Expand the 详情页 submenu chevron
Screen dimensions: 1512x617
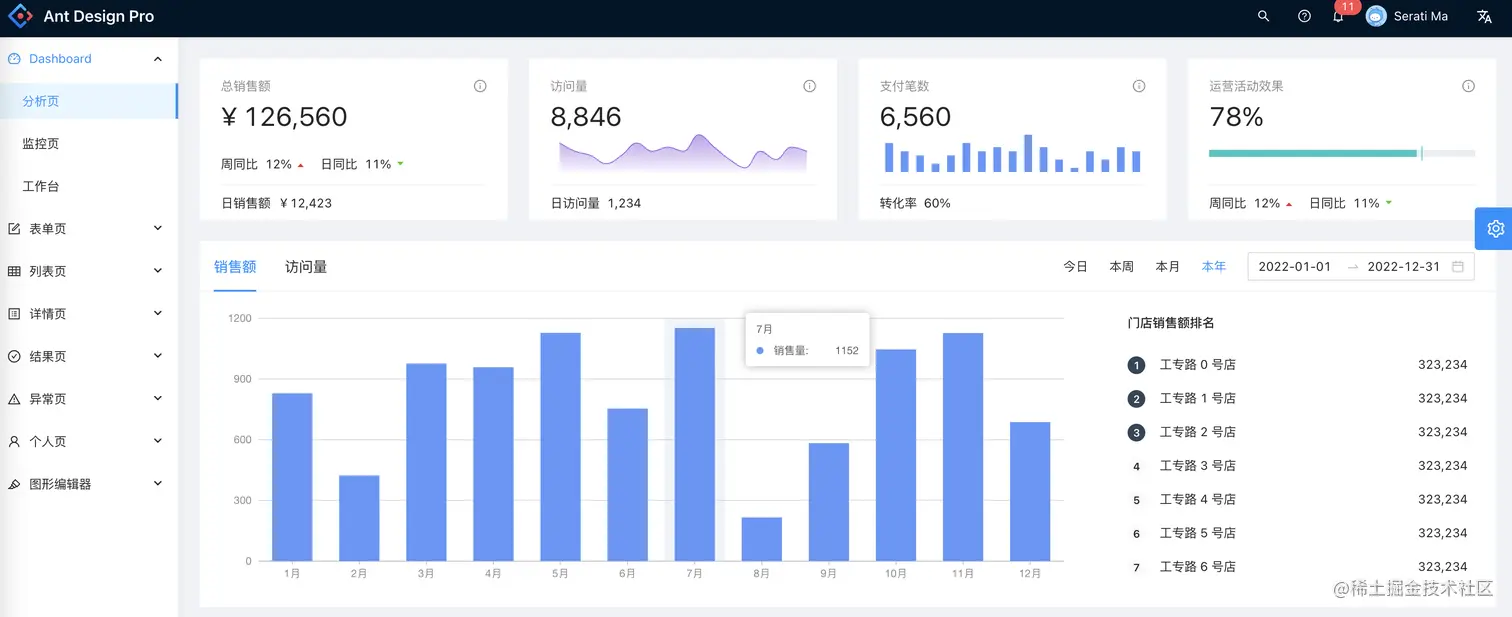tap(158, 313)
